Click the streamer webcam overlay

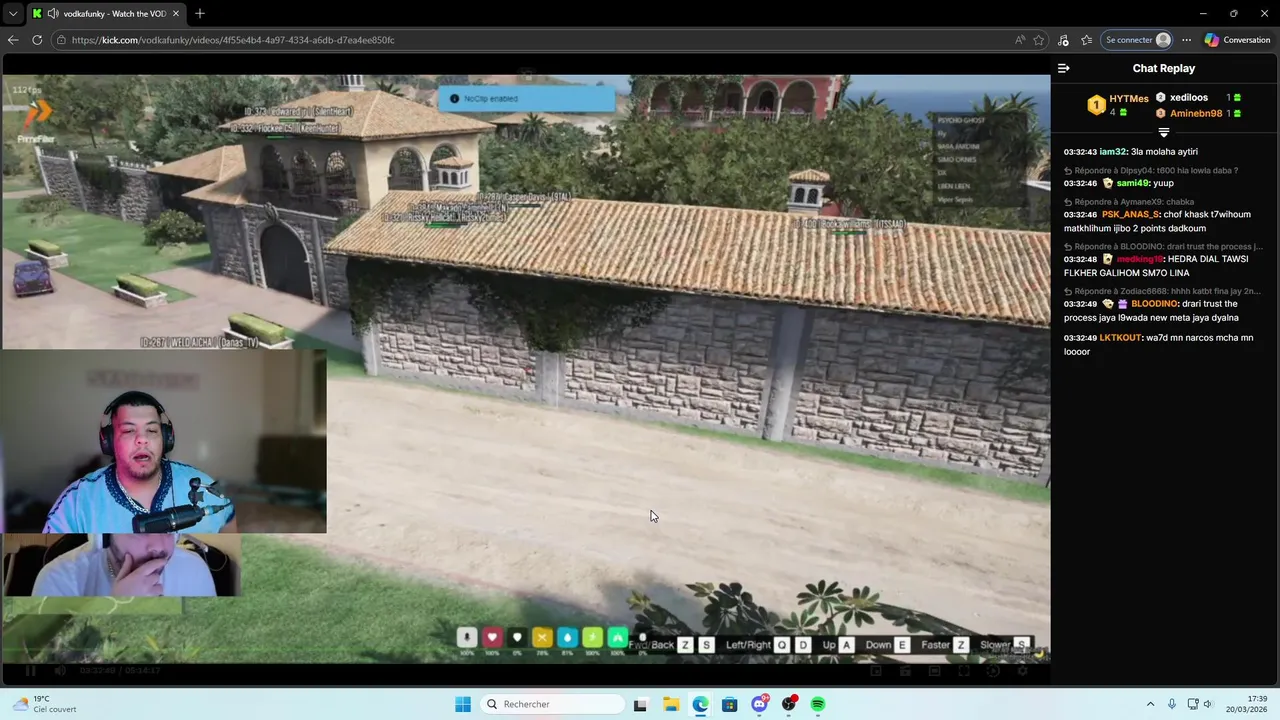click(164, 441)
